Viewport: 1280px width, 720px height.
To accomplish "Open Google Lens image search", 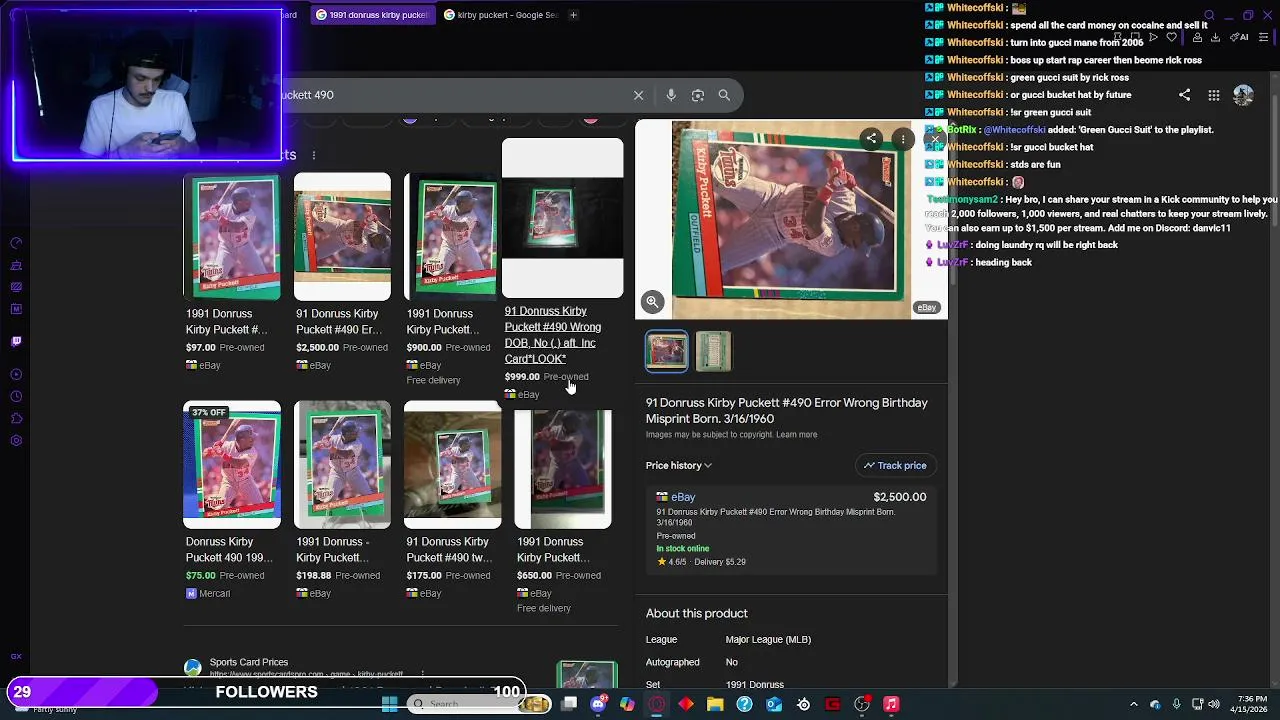I will point(698,95).
